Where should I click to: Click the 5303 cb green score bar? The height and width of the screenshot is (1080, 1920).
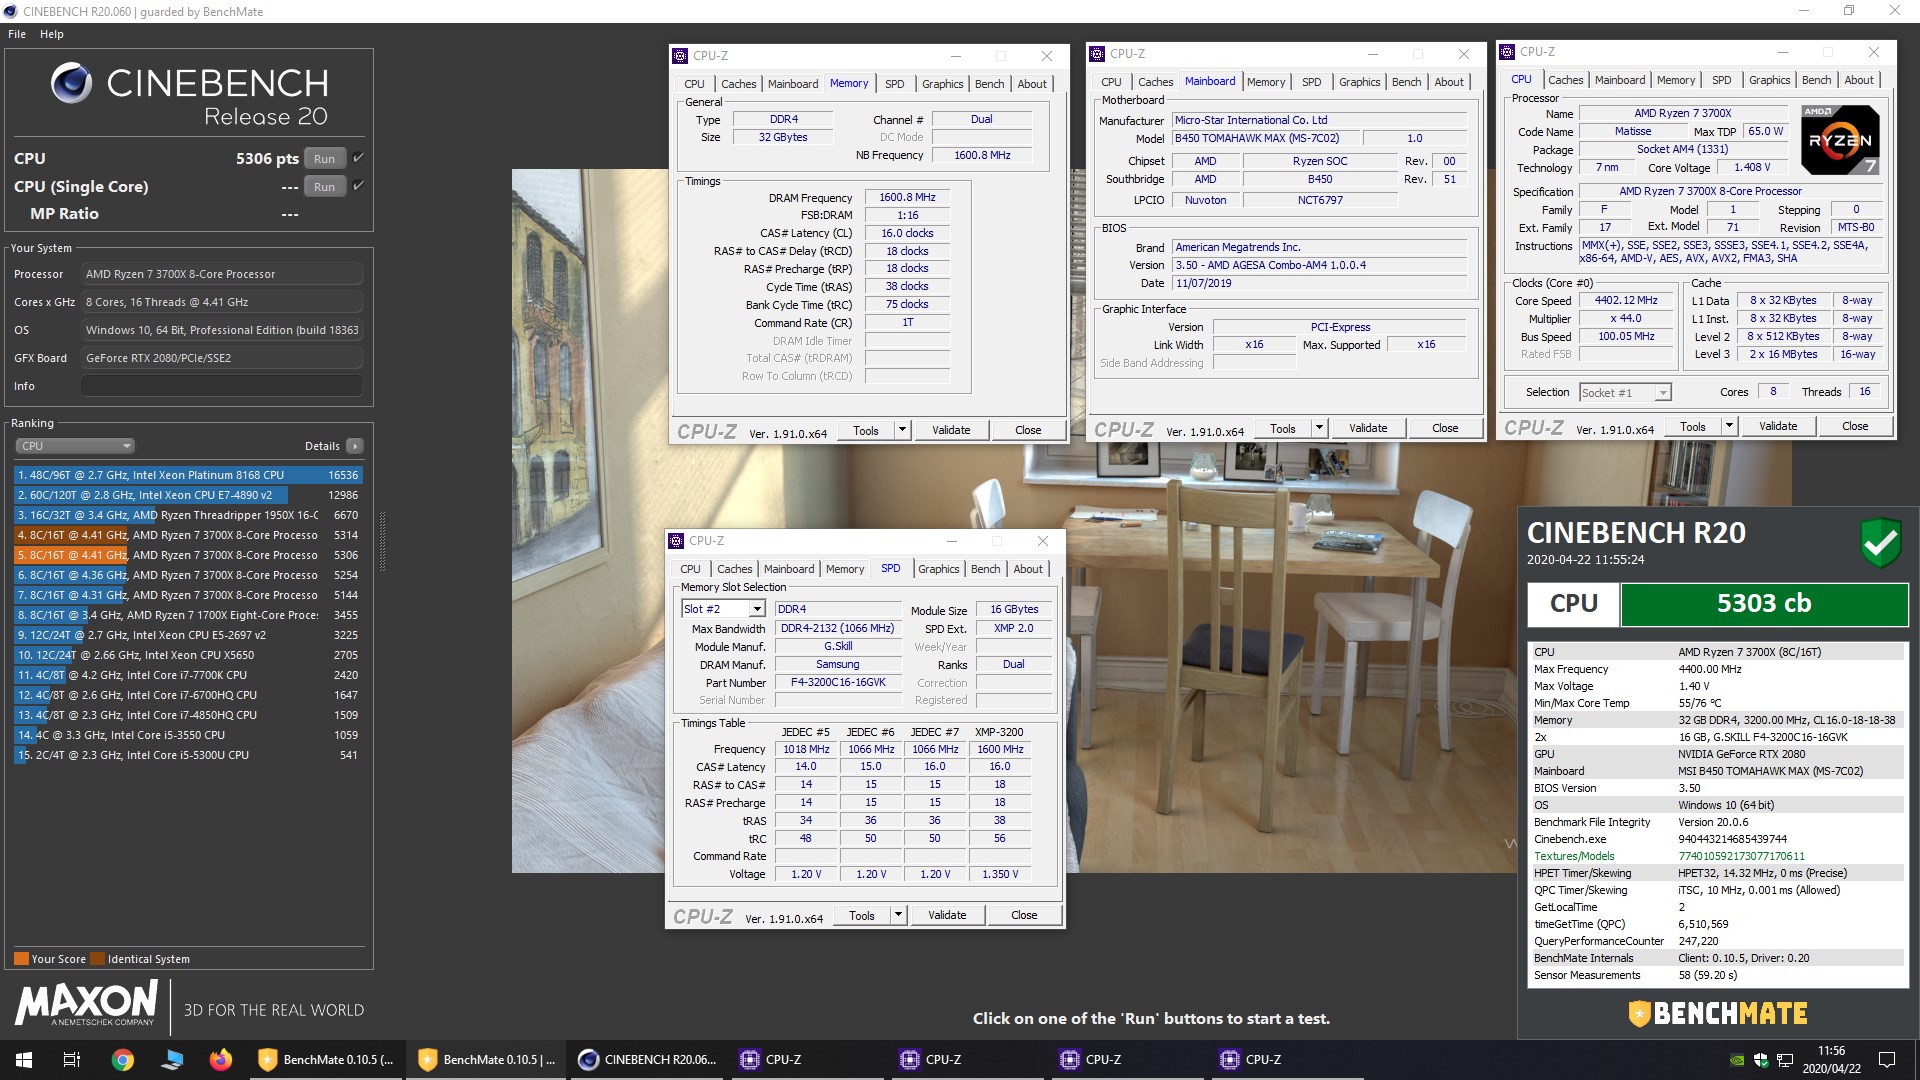[1764, 604]
